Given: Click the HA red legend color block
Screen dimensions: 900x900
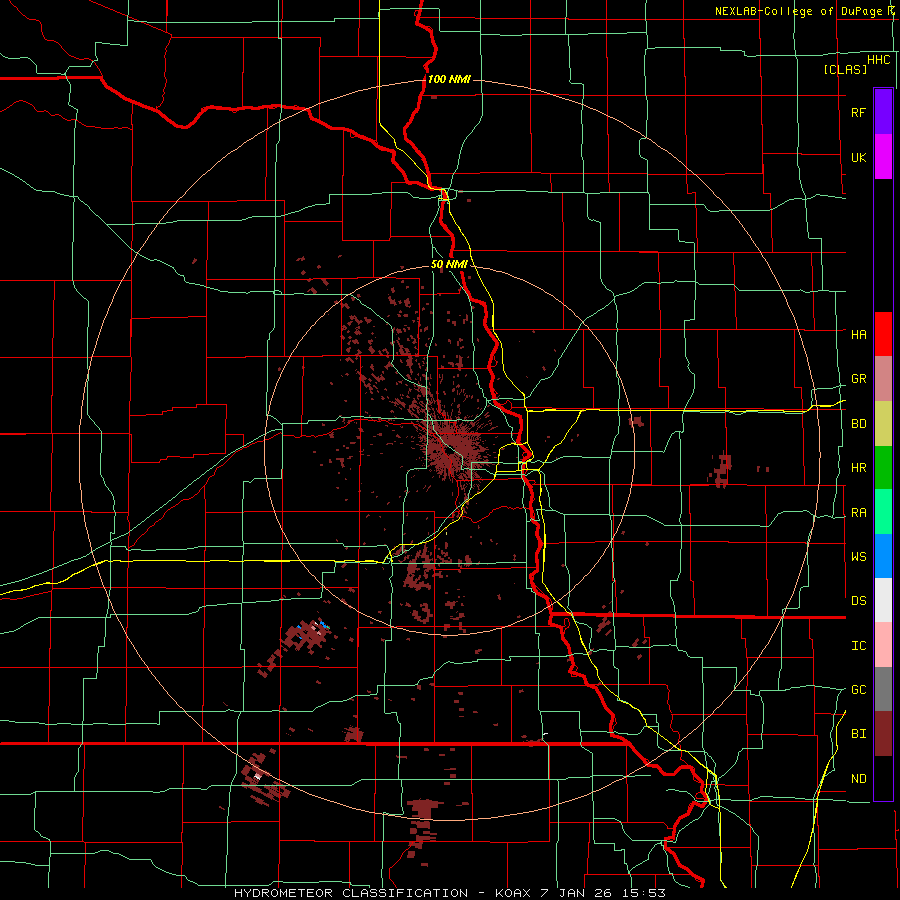Looking at the screenshot, I should (x=883, y=334).
